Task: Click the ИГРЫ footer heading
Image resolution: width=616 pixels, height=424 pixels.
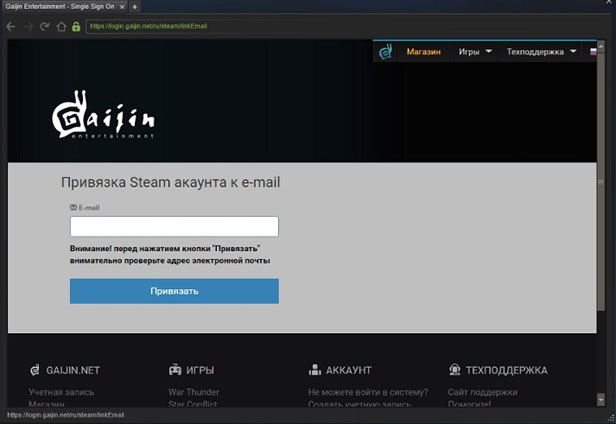Action: pyautogui.click(x=200, y=370)
